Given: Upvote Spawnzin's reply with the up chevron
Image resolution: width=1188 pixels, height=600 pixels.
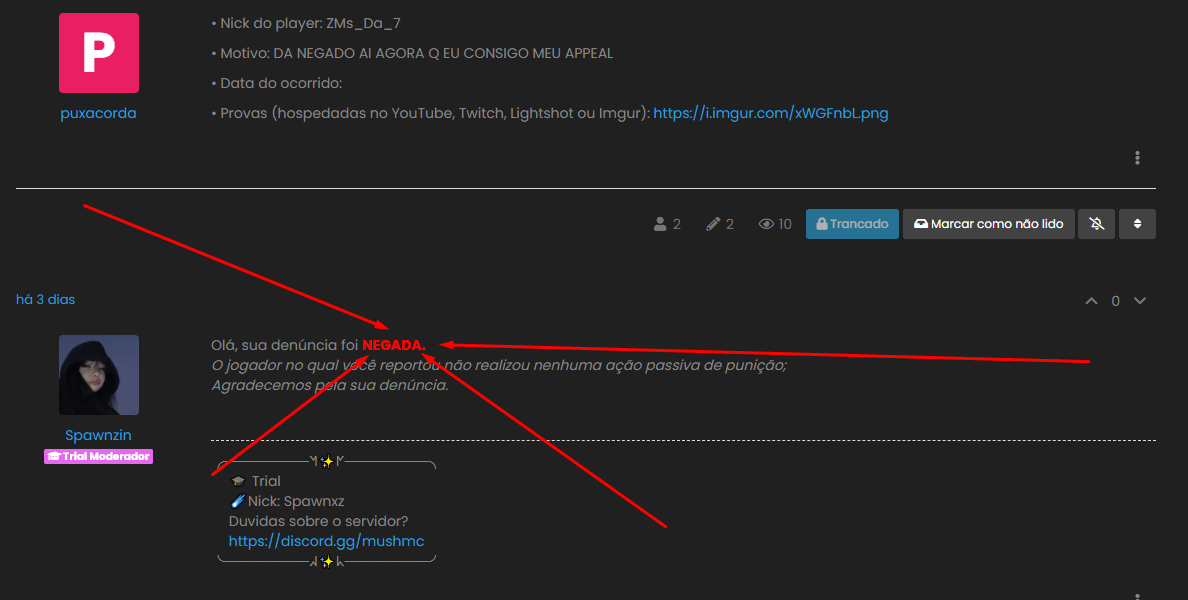Looking at the screenshot, I should 1091,301.
